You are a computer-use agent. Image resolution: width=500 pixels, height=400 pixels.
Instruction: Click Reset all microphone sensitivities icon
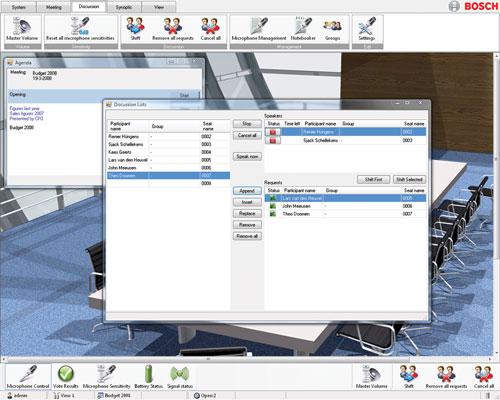tap(80, 29)
